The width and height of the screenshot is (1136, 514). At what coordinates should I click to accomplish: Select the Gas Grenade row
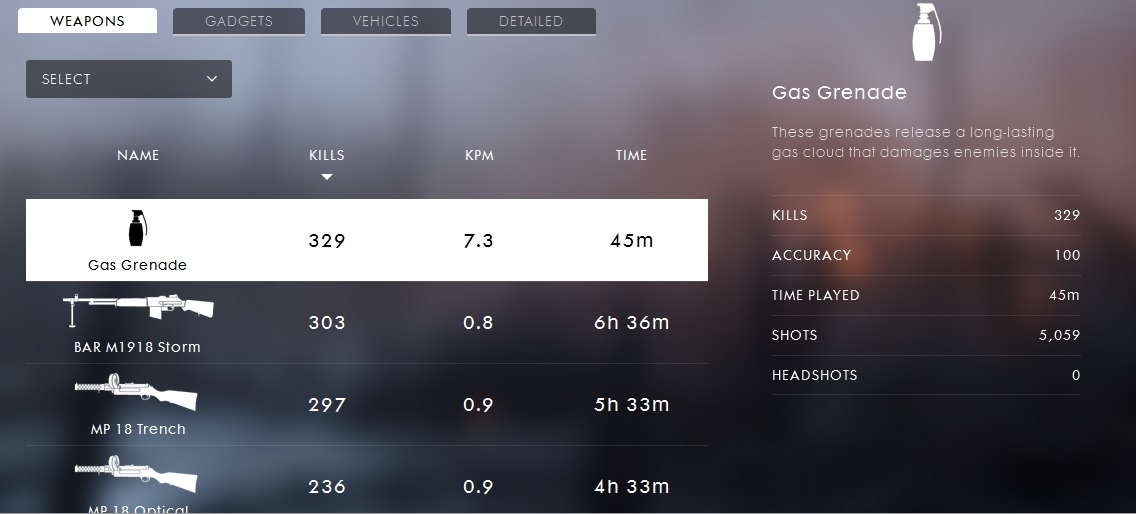click(366, 240)
